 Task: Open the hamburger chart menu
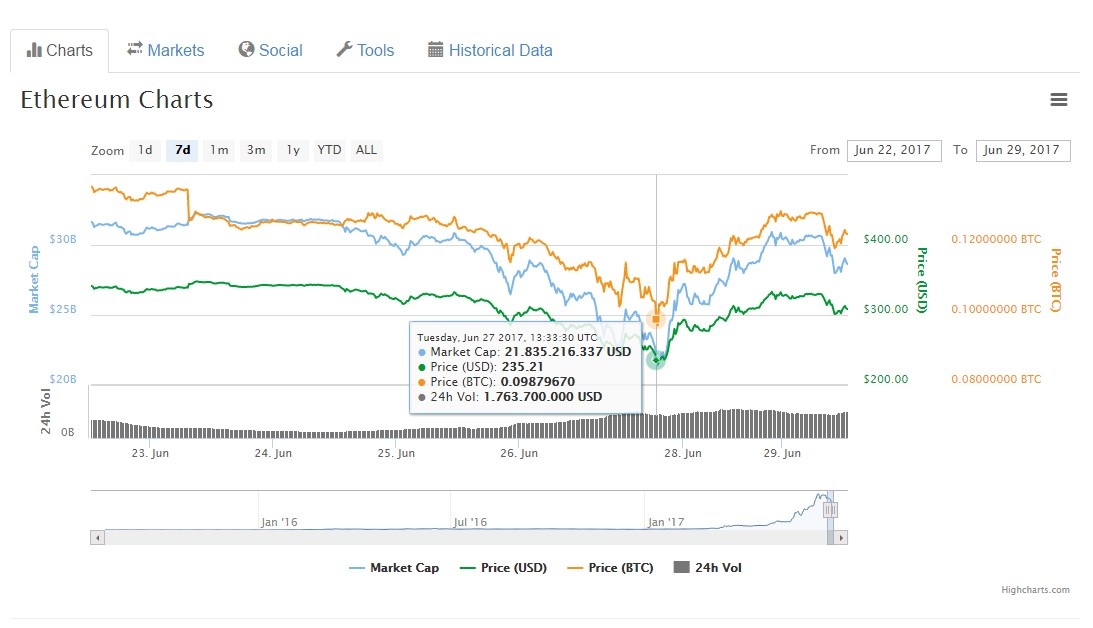(x=1059, y=99)
